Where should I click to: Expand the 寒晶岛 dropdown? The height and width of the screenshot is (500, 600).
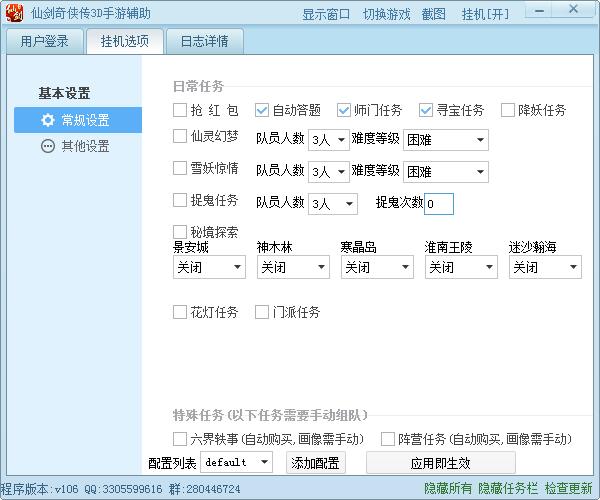(377, 267)
